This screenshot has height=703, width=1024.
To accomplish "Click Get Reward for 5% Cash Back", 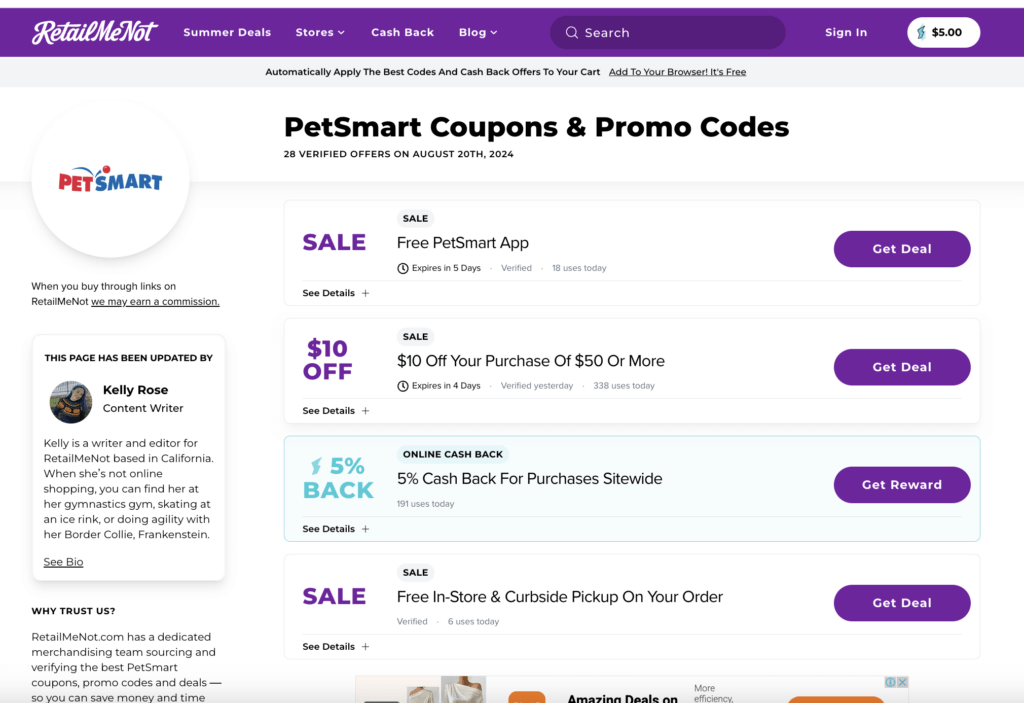I will coord(901,485).
